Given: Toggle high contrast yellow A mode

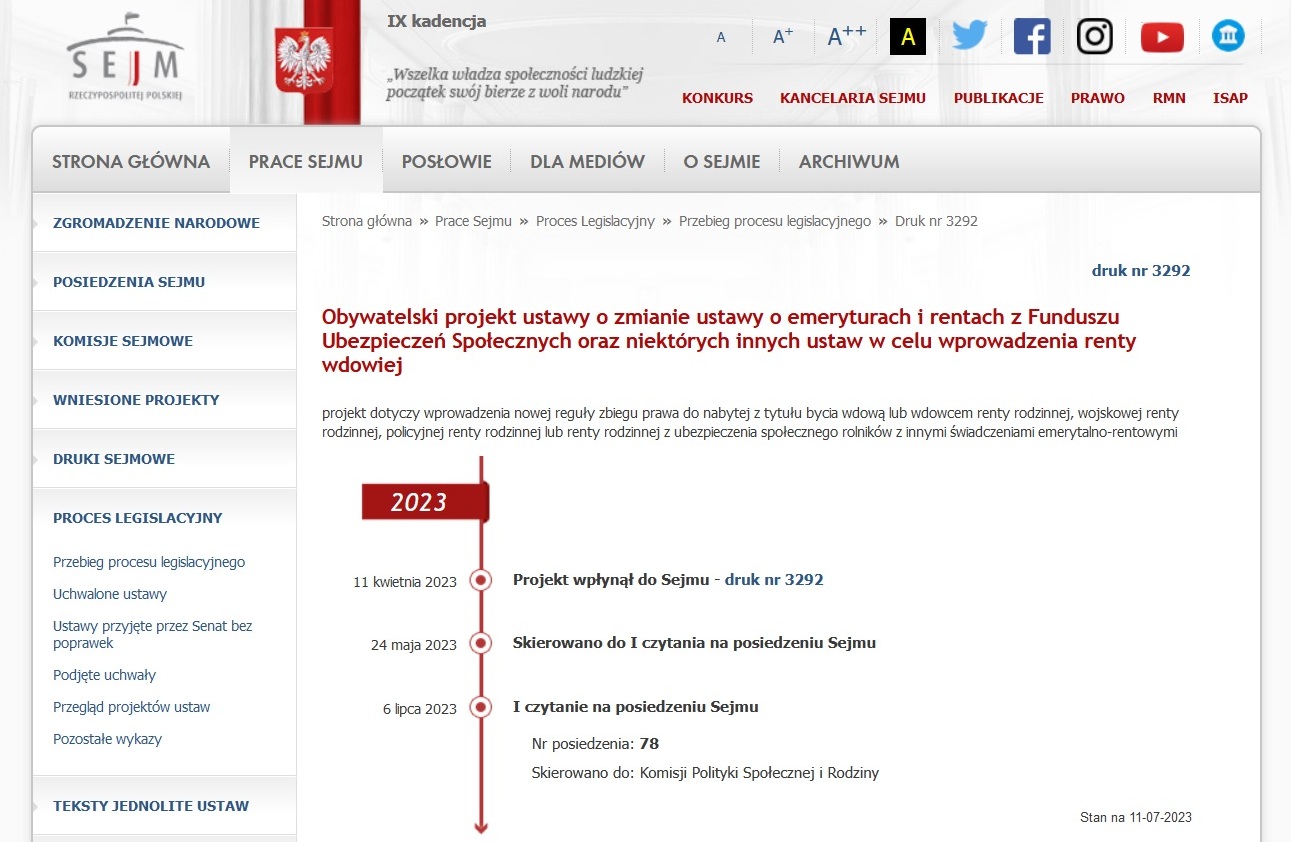Looking at the screenshot, I should pyautogui.click(x=907, y=37).
